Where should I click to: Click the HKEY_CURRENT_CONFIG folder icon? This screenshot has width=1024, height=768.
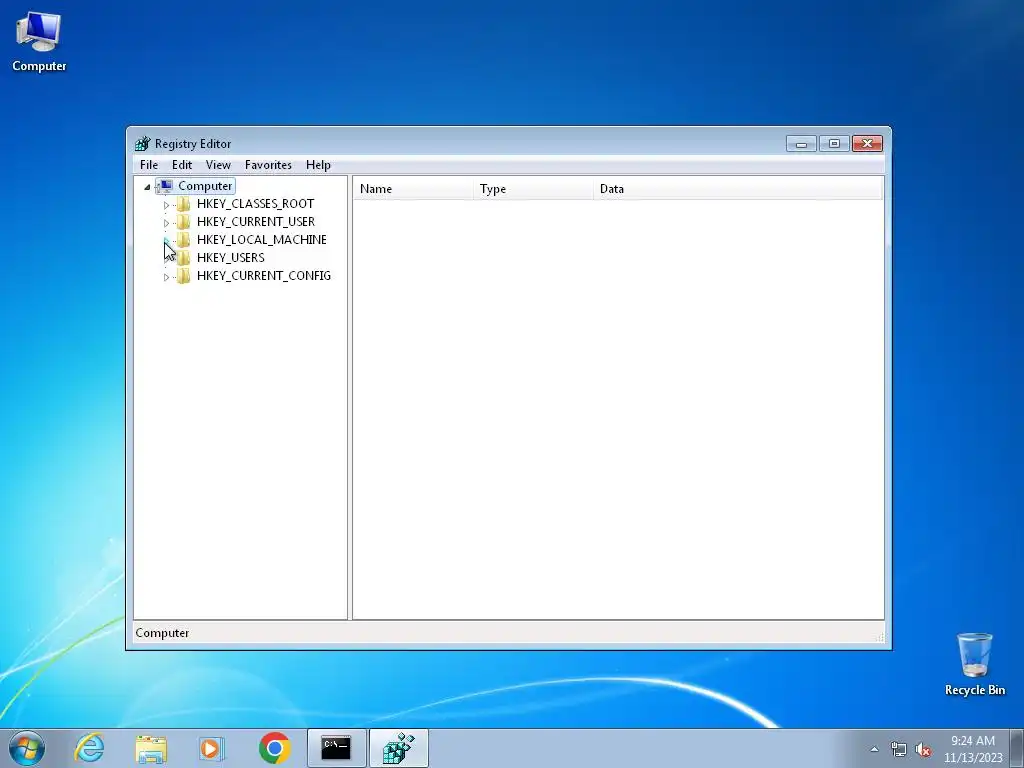coord(184,276)
